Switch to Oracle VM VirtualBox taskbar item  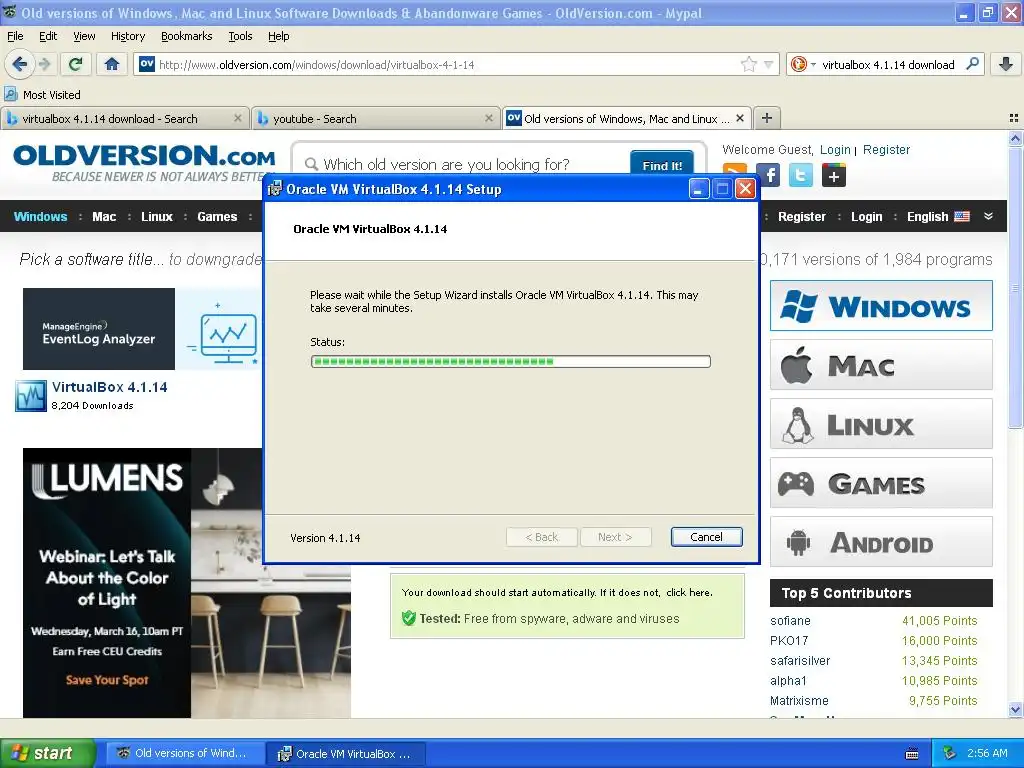tap(346, 754)
